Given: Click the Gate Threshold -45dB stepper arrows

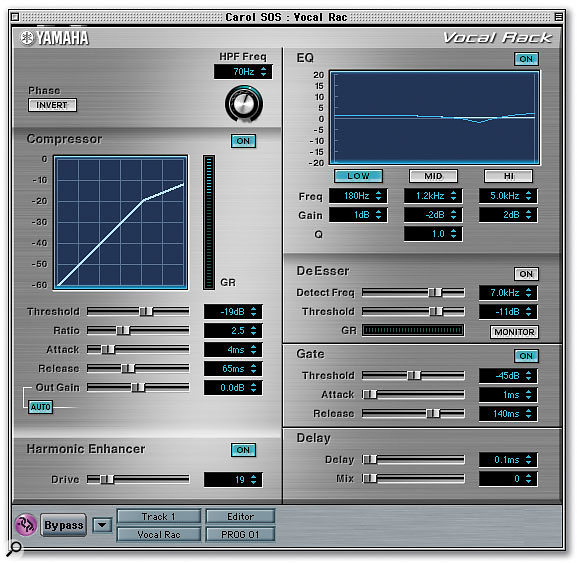Looking at the screenshot, I should tap(528, 376).
